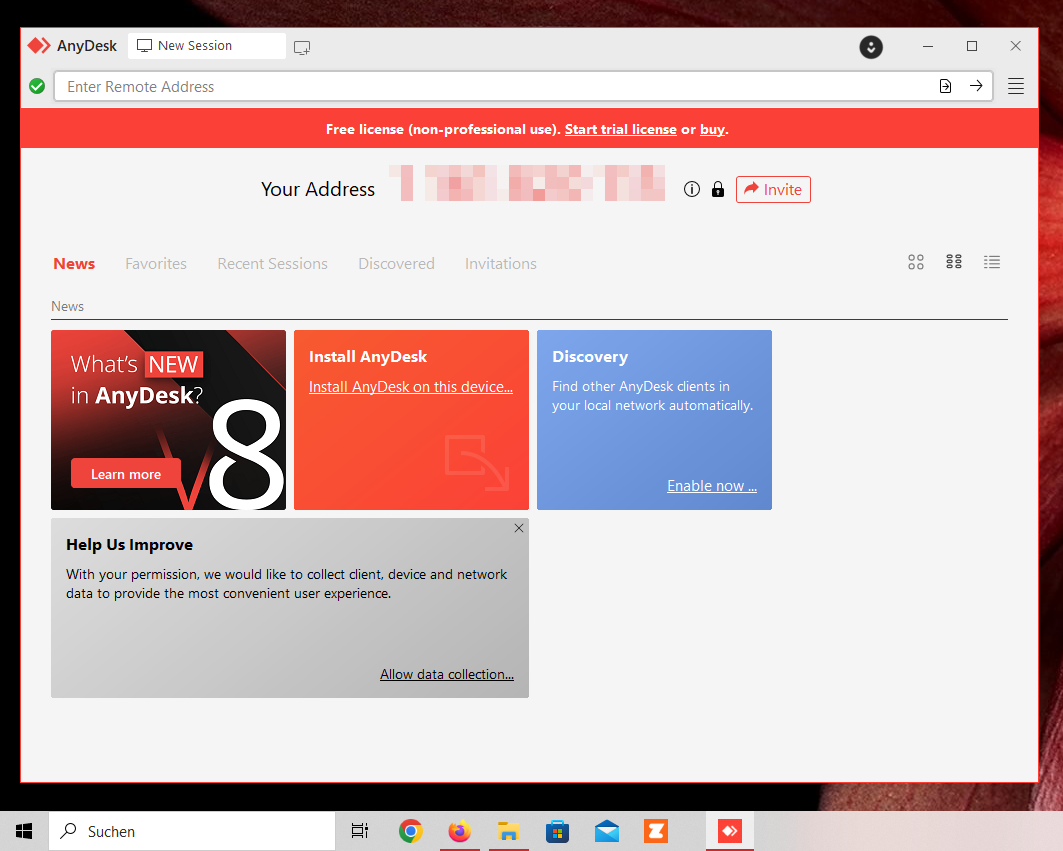Image resolution: width=1063 pixels, height=851 pixels.
Task: Open the hamburger main menu
Action: coord(1016,86)
